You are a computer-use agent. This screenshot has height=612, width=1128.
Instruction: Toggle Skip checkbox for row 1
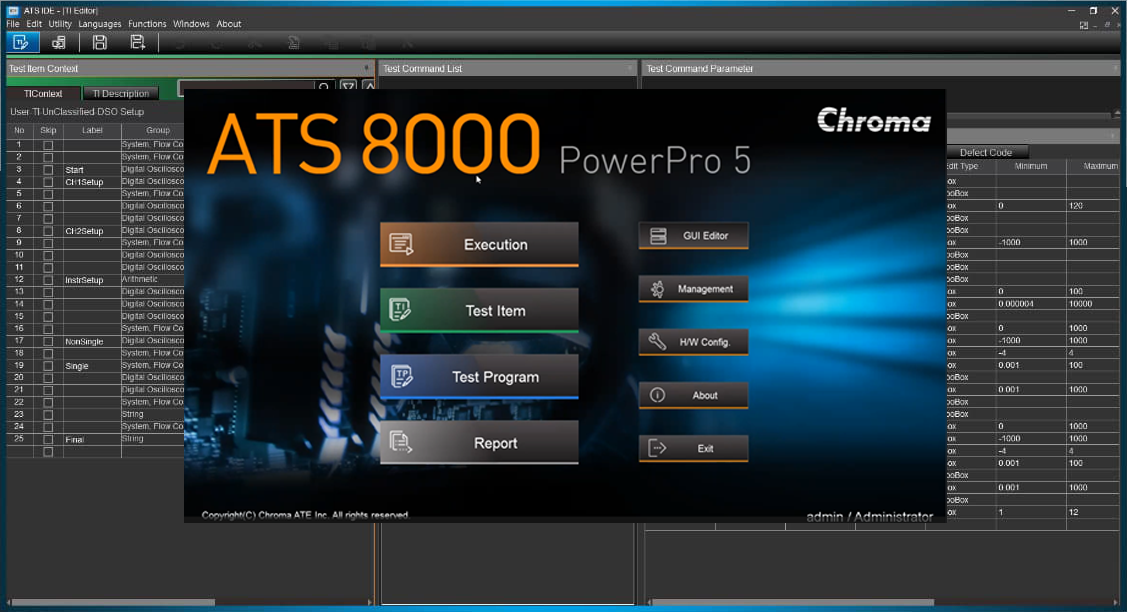tap(48, 145)
